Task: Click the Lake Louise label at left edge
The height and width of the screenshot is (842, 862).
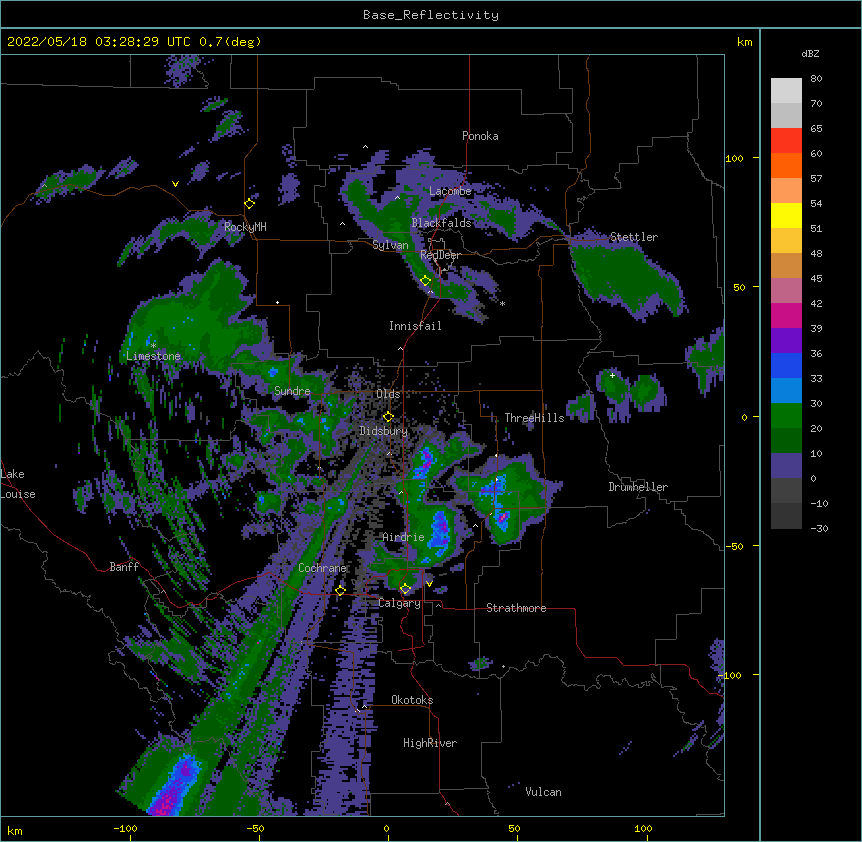Action: pyautogui.click(x=18, y=484)
